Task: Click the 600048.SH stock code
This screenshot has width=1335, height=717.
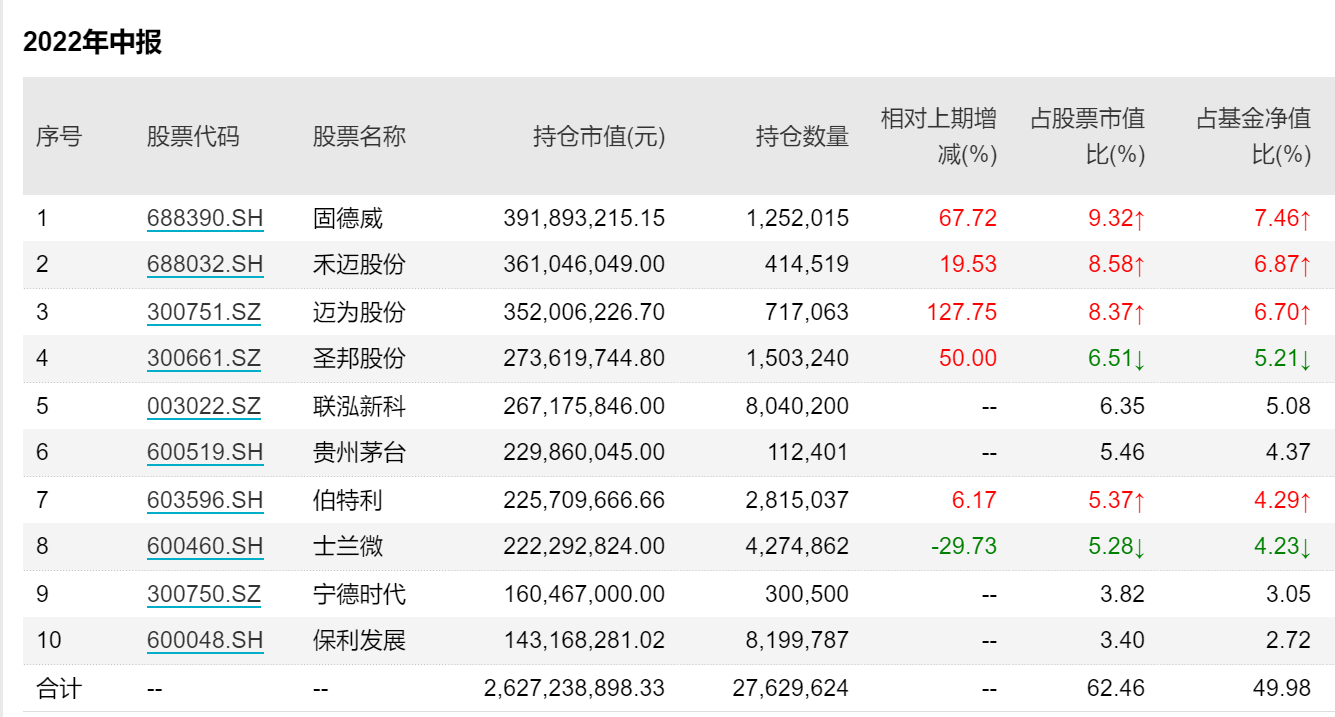Action: click(205, 640)
